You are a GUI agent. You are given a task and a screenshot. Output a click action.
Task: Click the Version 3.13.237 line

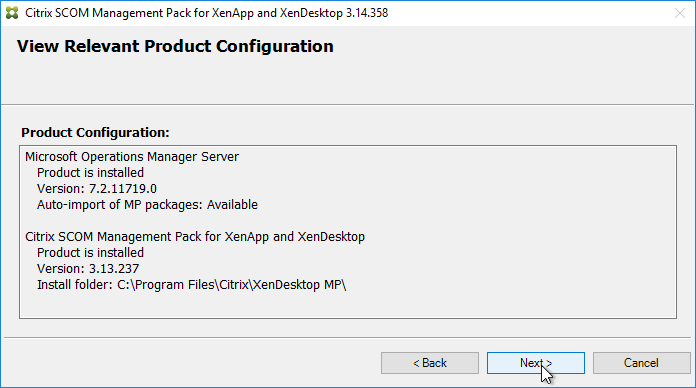point(88,269)
